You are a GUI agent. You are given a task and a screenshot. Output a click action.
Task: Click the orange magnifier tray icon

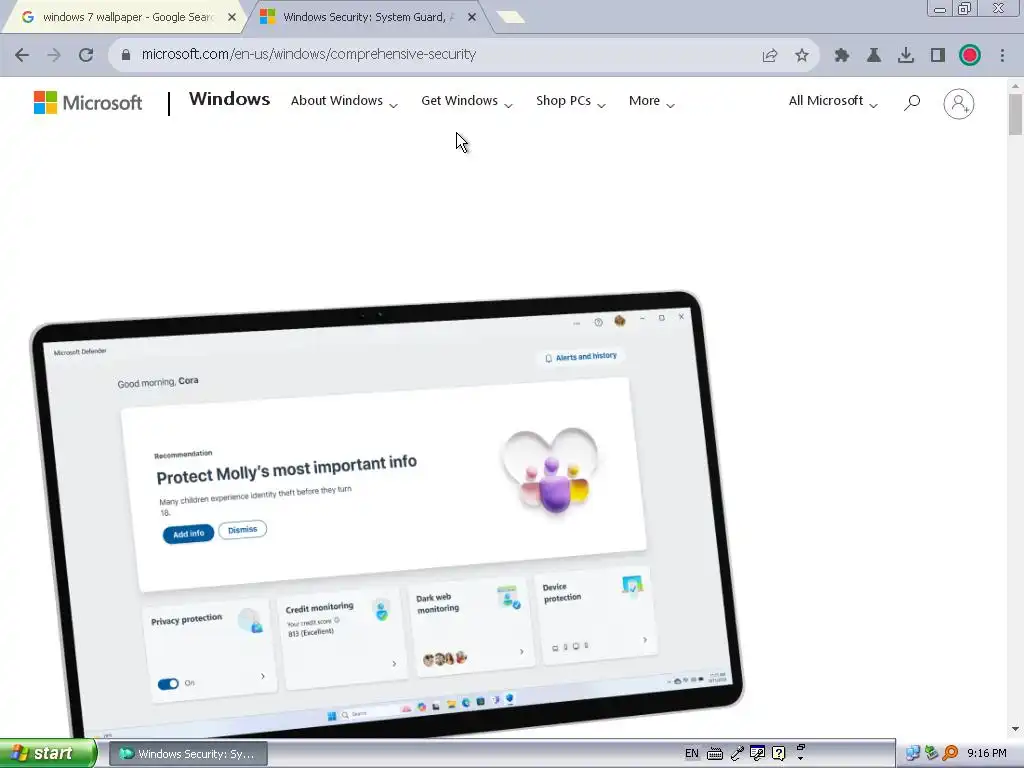[x=950, y=753]
